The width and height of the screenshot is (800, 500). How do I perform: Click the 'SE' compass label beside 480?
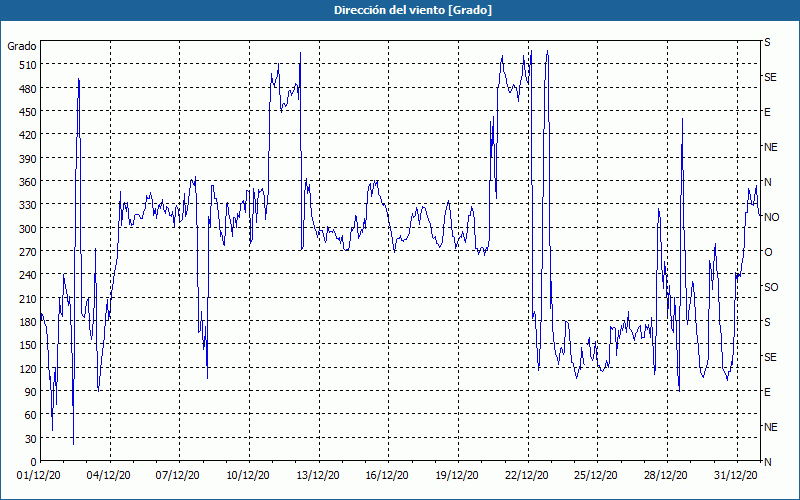770,78
